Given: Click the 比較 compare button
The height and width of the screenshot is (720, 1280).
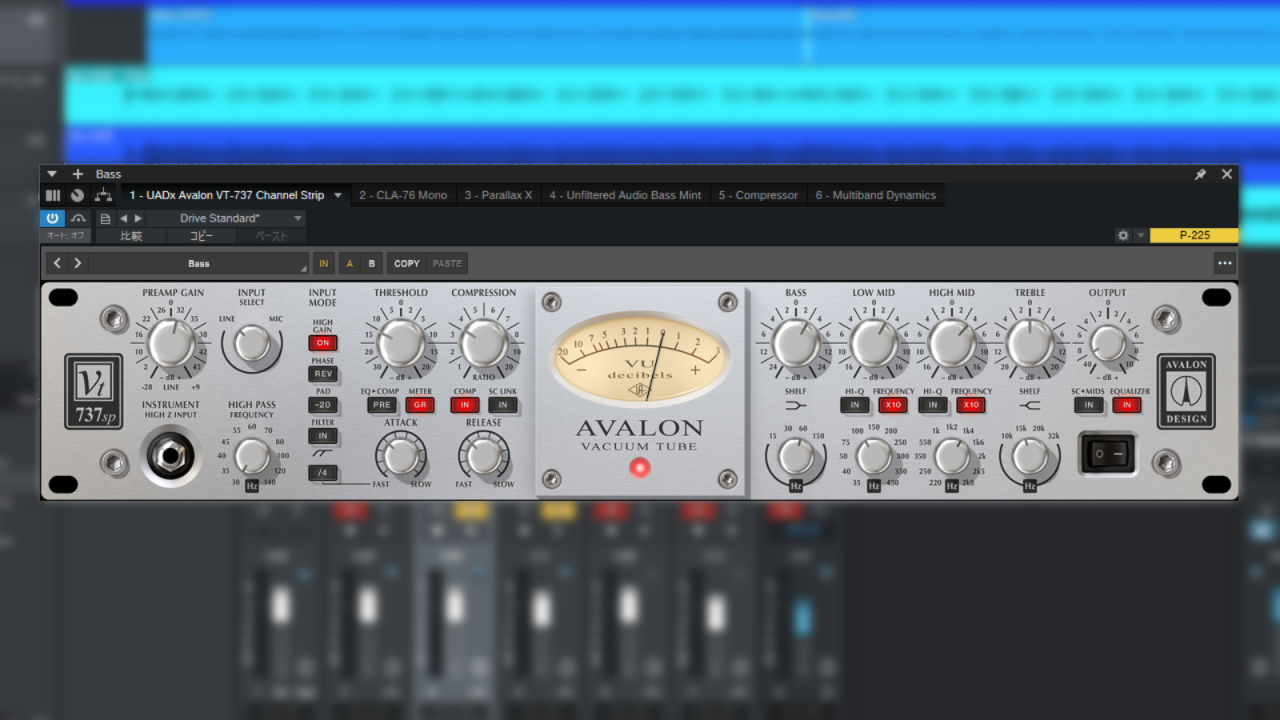Looking at the screenshot, I should click(131, 236).
